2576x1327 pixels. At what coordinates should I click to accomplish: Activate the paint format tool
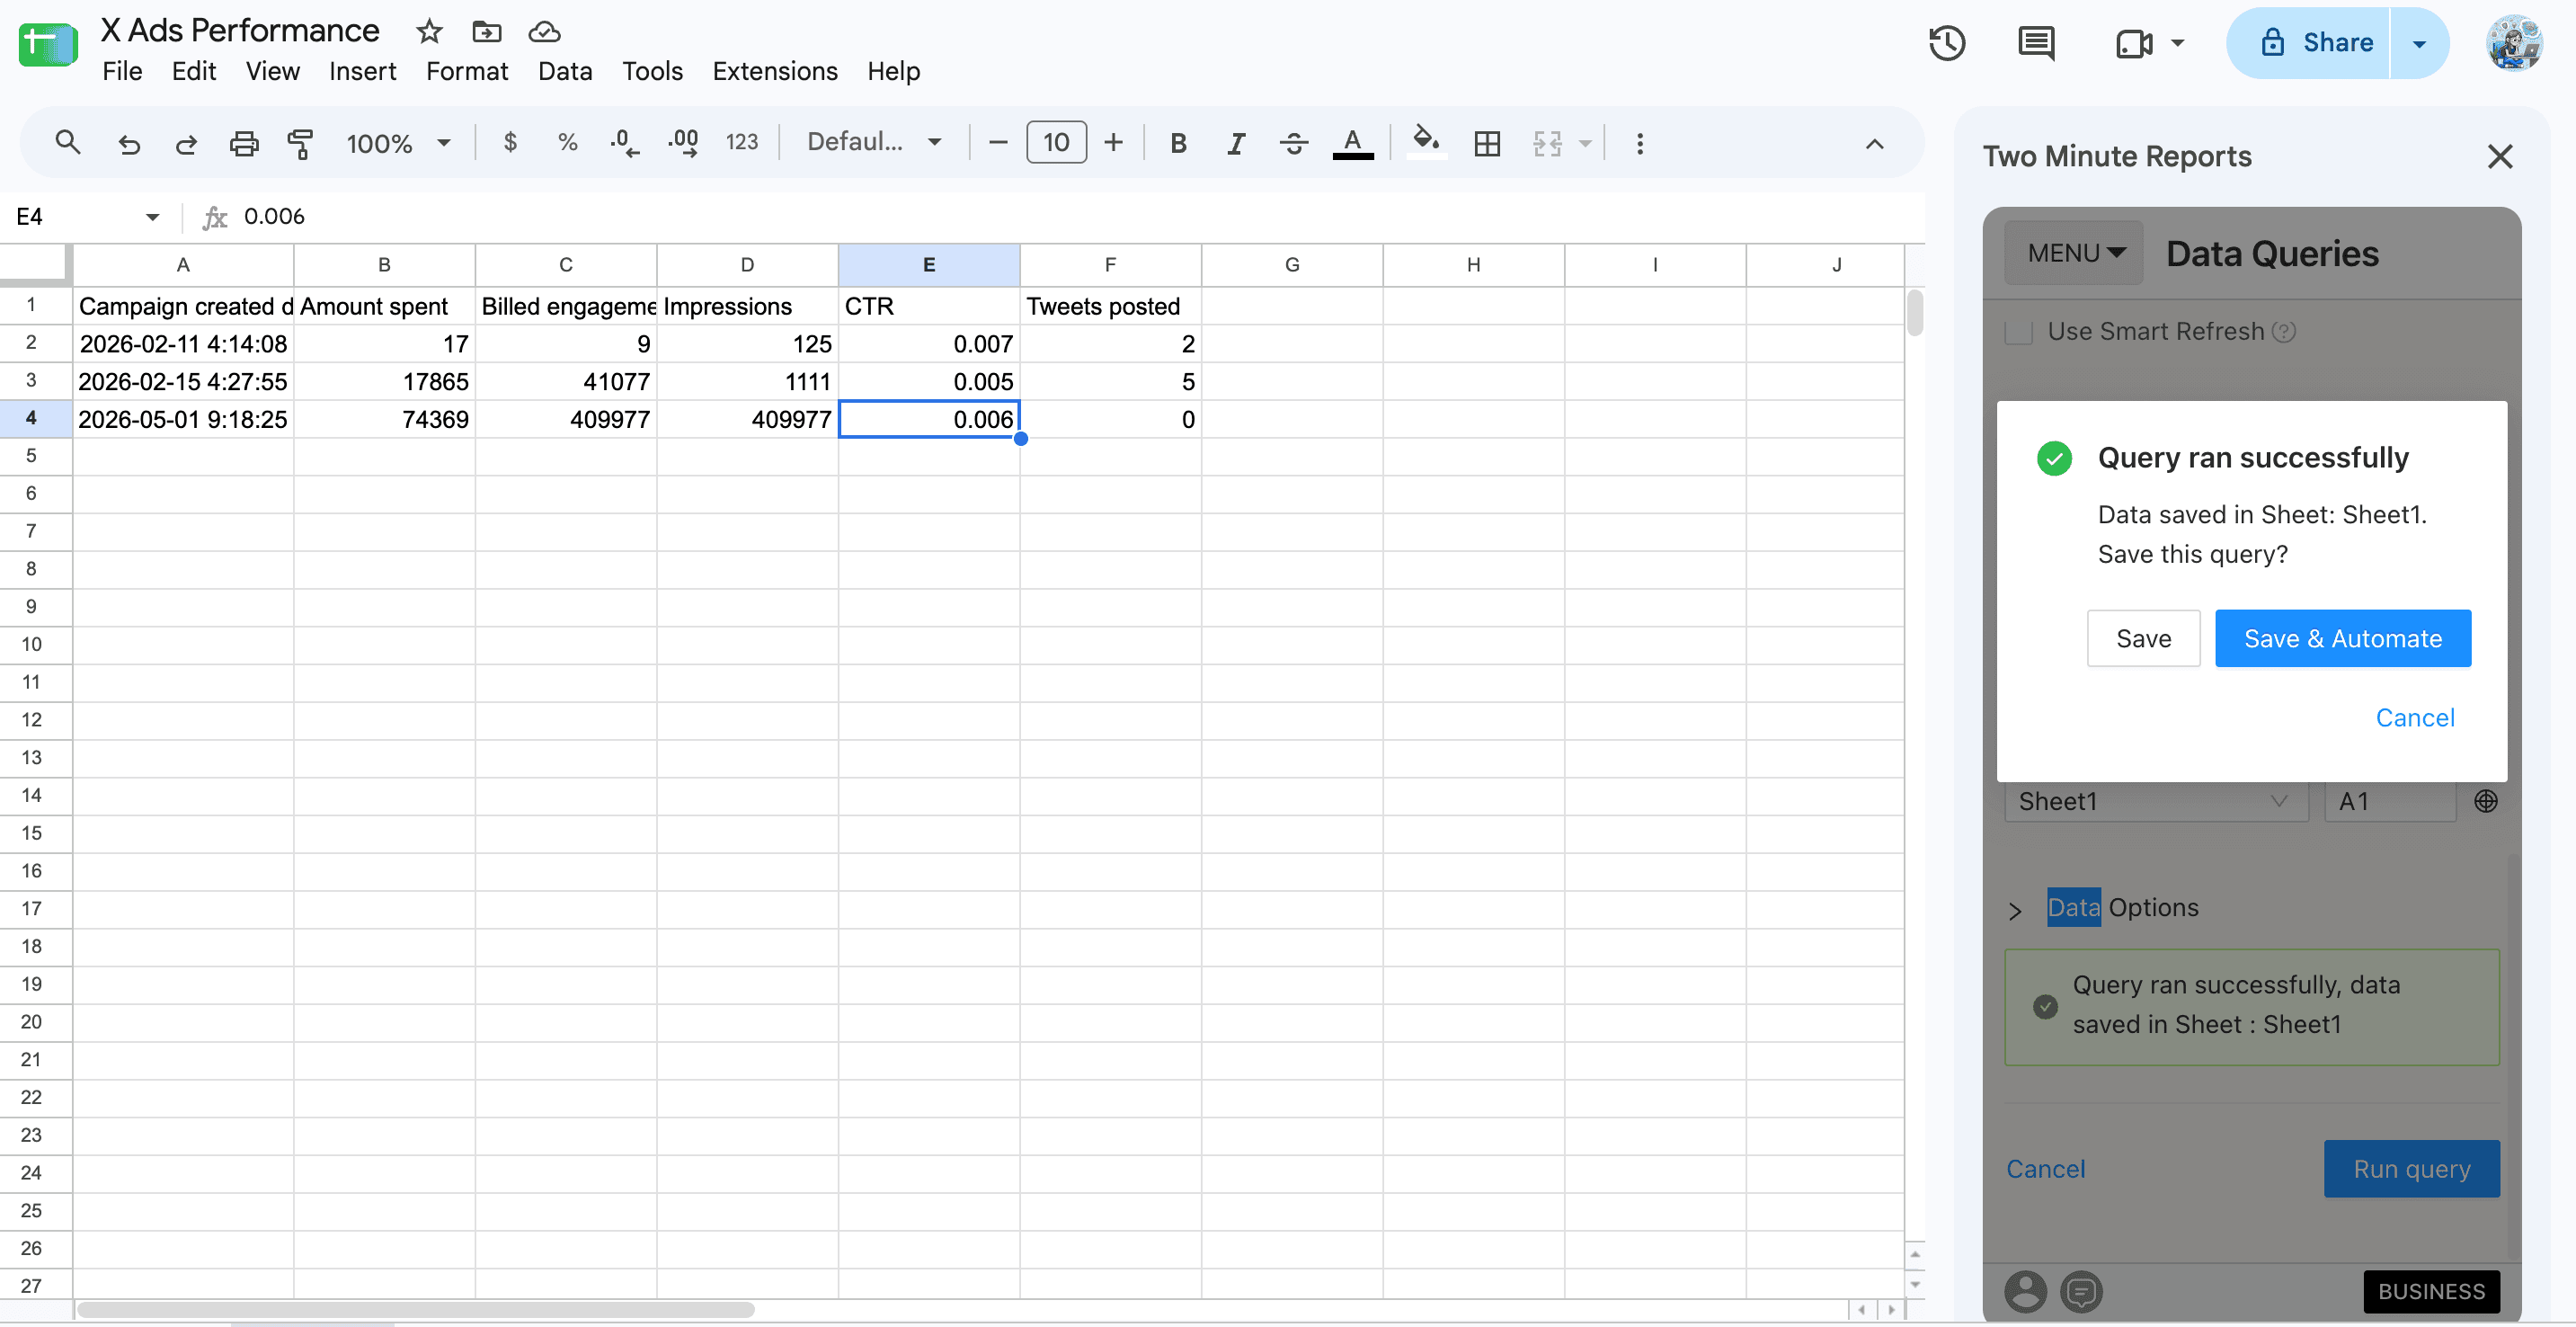point(300,143)
